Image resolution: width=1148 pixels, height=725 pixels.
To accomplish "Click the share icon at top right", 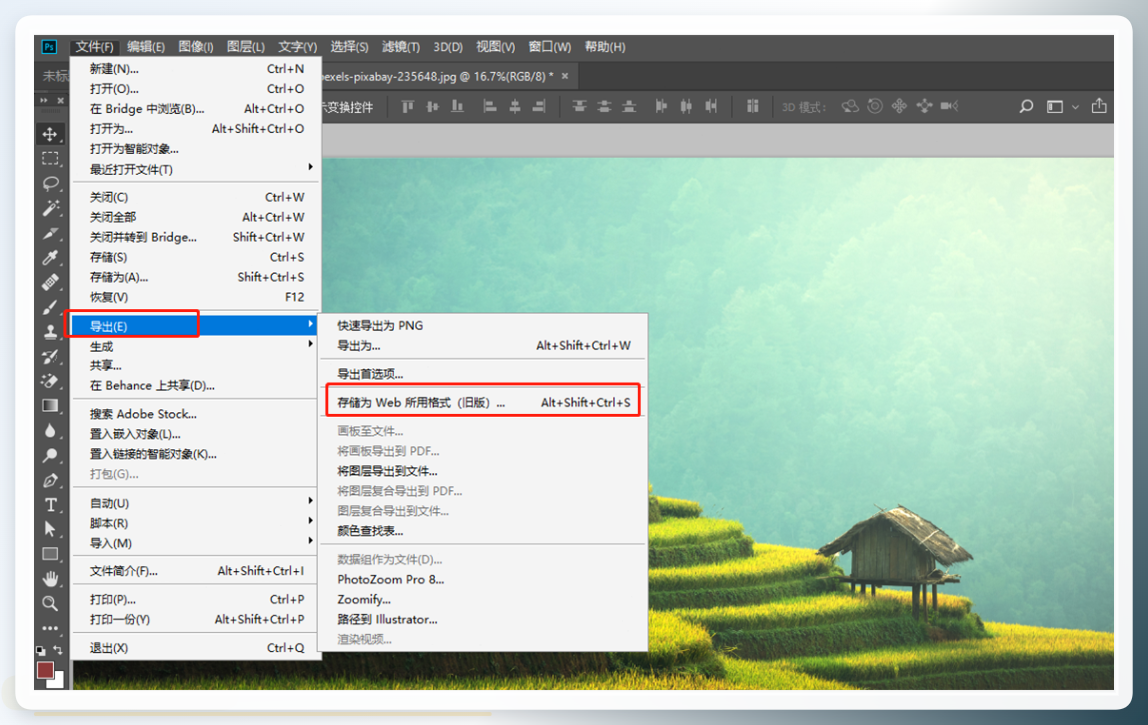I will tap(1099, 106).
